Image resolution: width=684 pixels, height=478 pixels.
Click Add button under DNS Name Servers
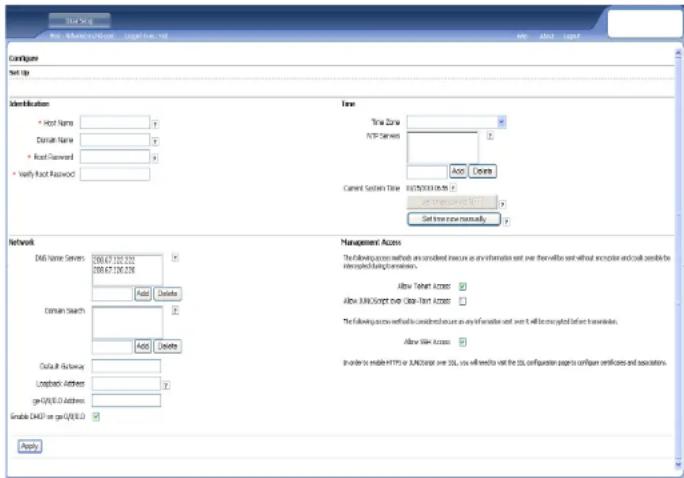tap(143, 294)
